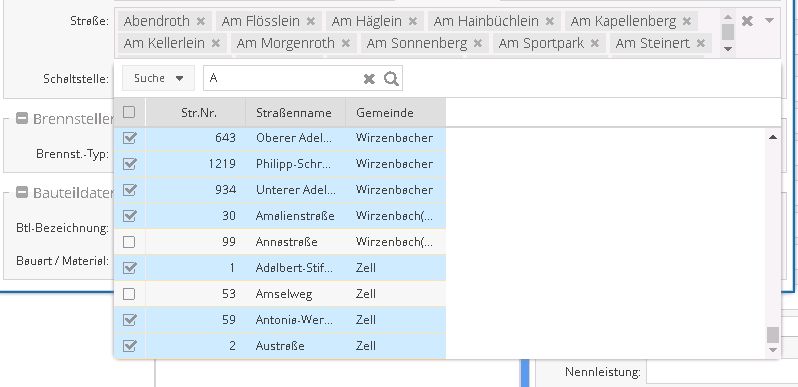Viewport: 798px width, 387px height.
Task: Sort by Straßenname column header
Action: tap(296, 113)
